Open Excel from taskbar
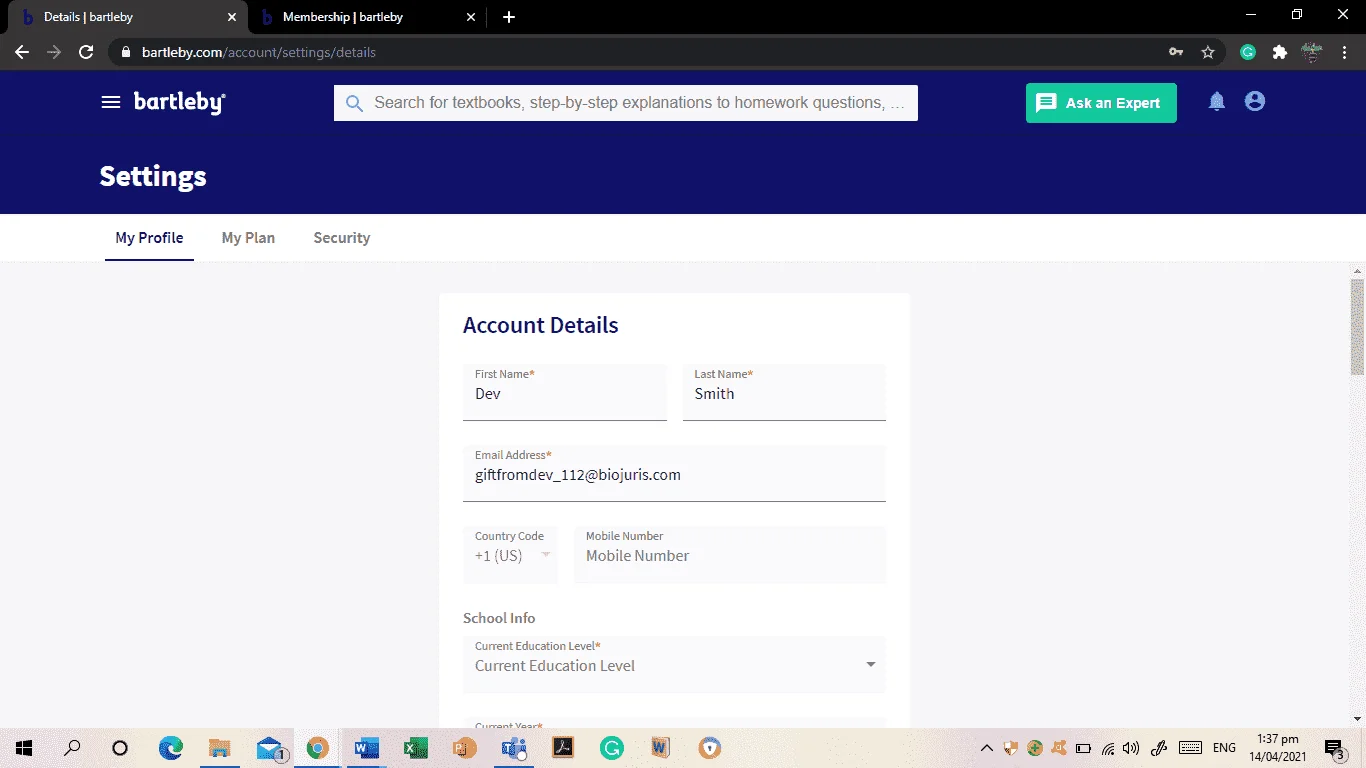 tap(415, 748)
